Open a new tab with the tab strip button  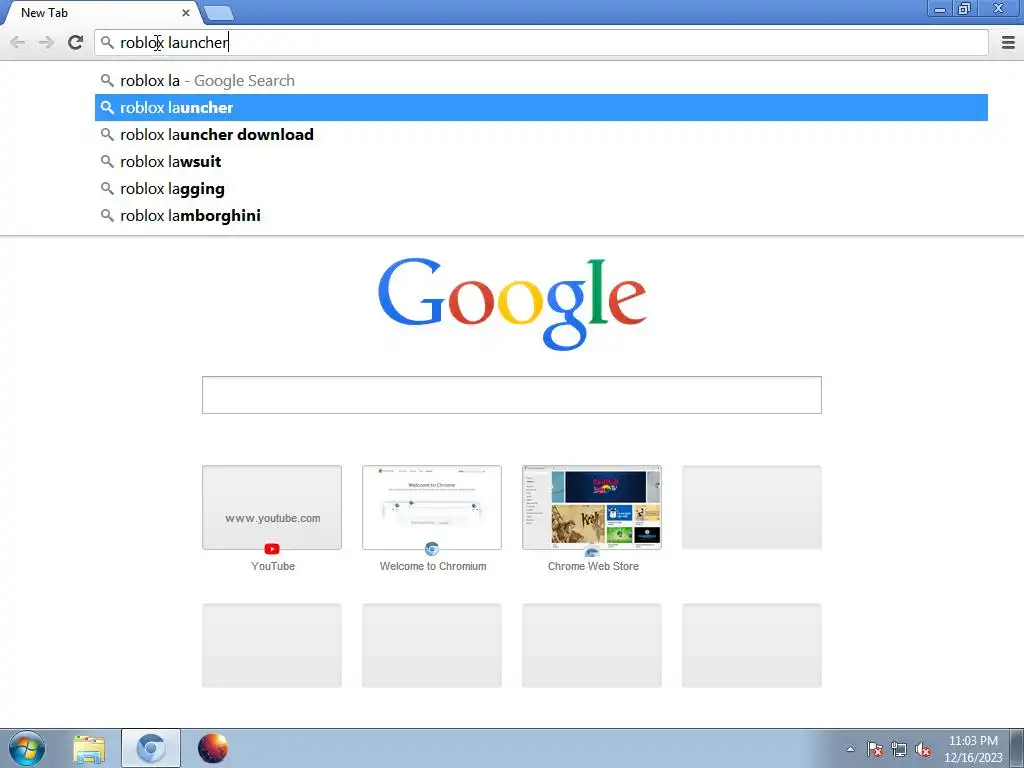click(x=218, y=13)
